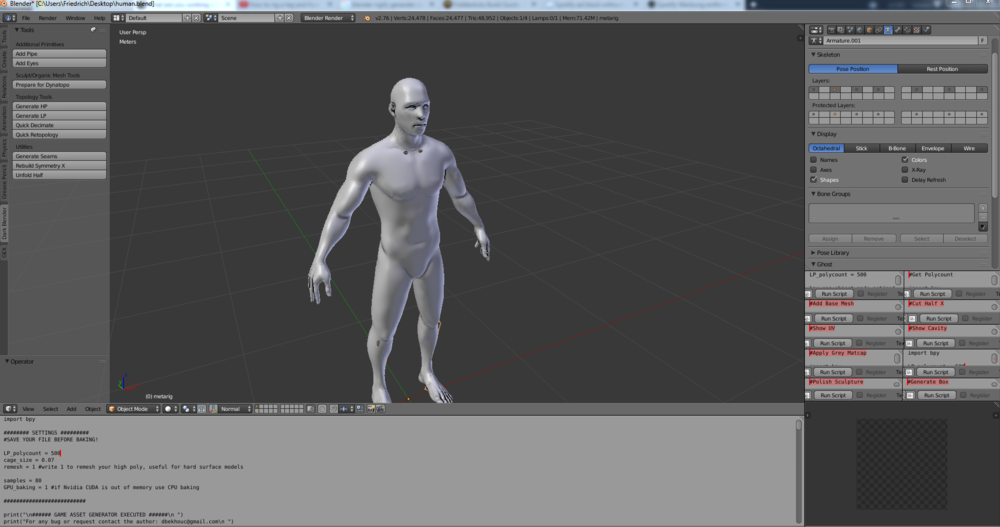
Task: Toggle the X-Ray checkbox
Action: [x=905, y=170]
